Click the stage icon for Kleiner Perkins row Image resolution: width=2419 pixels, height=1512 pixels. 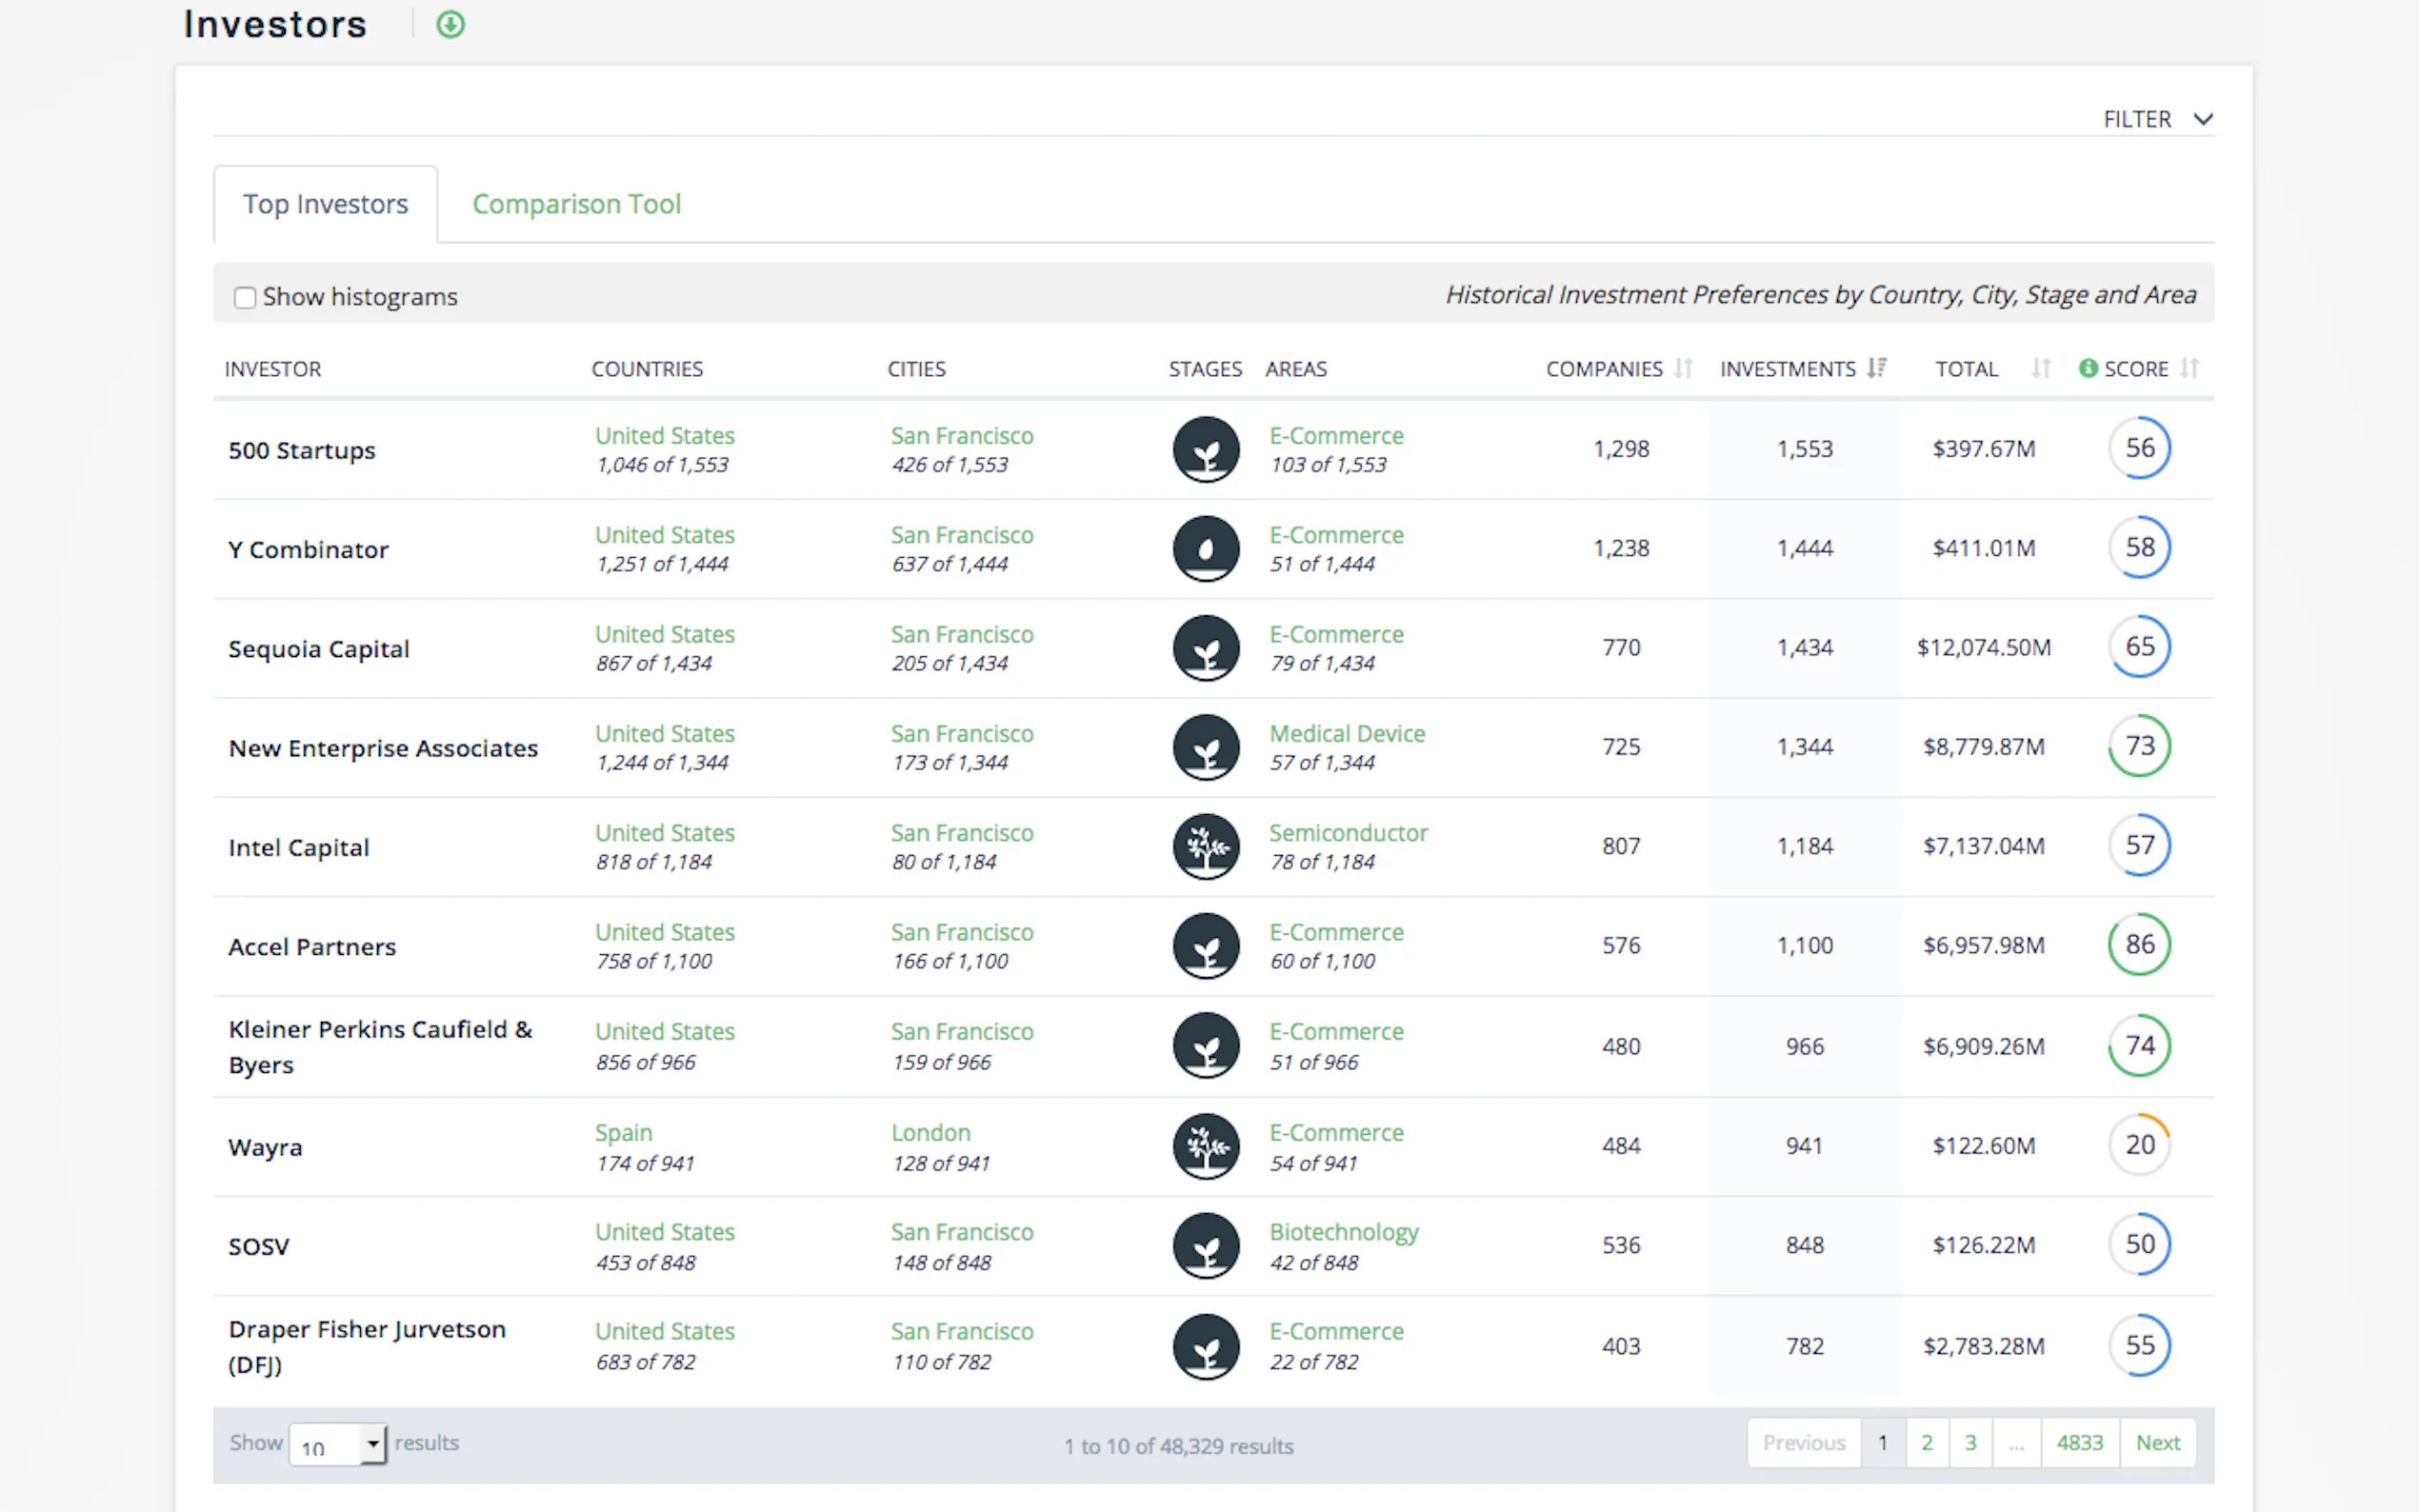point(1206,1046)
